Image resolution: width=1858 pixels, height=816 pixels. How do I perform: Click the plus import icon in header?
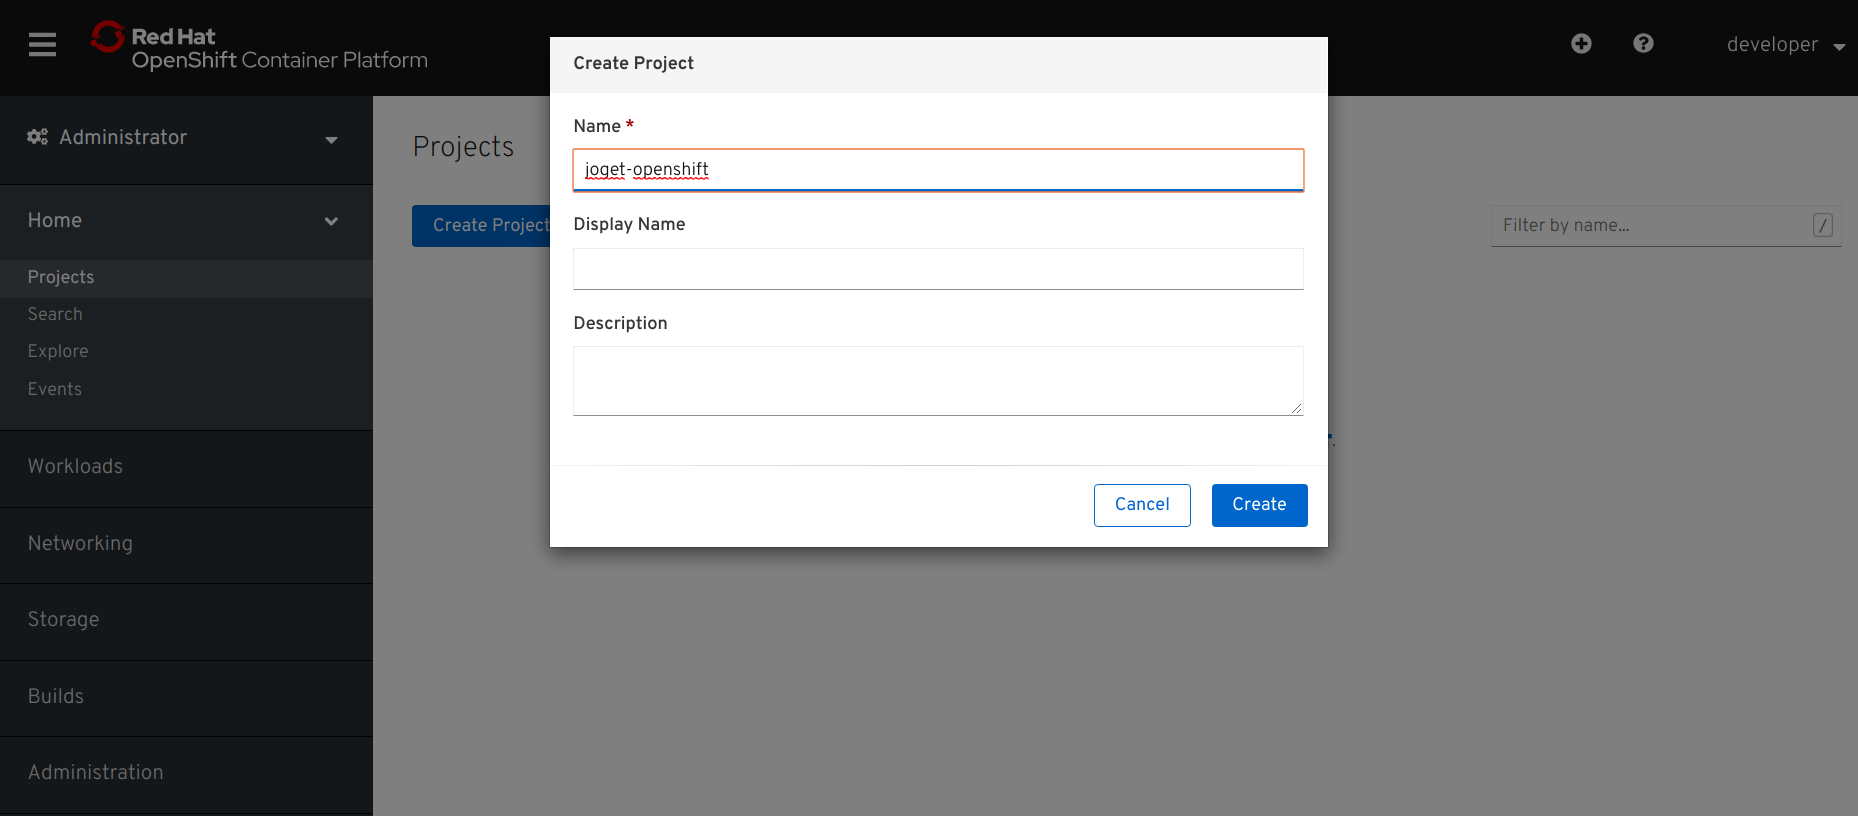[x=1581, y=44]
